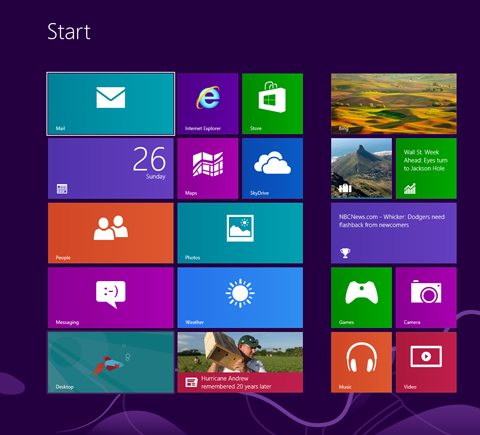Open the SkyDrive cloud tile

coord(272,168)
